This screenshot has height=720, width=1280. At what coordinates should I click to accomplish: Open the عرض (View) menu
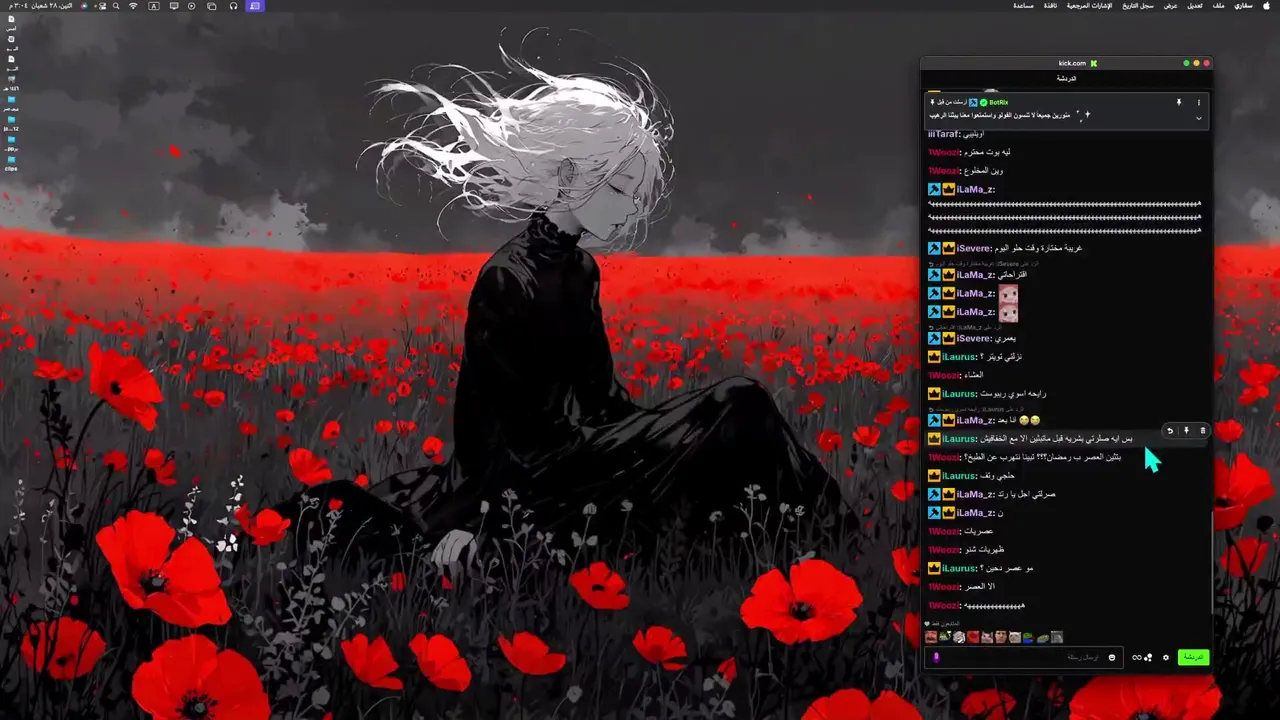pyautogui.click(x=1170, y=6)
